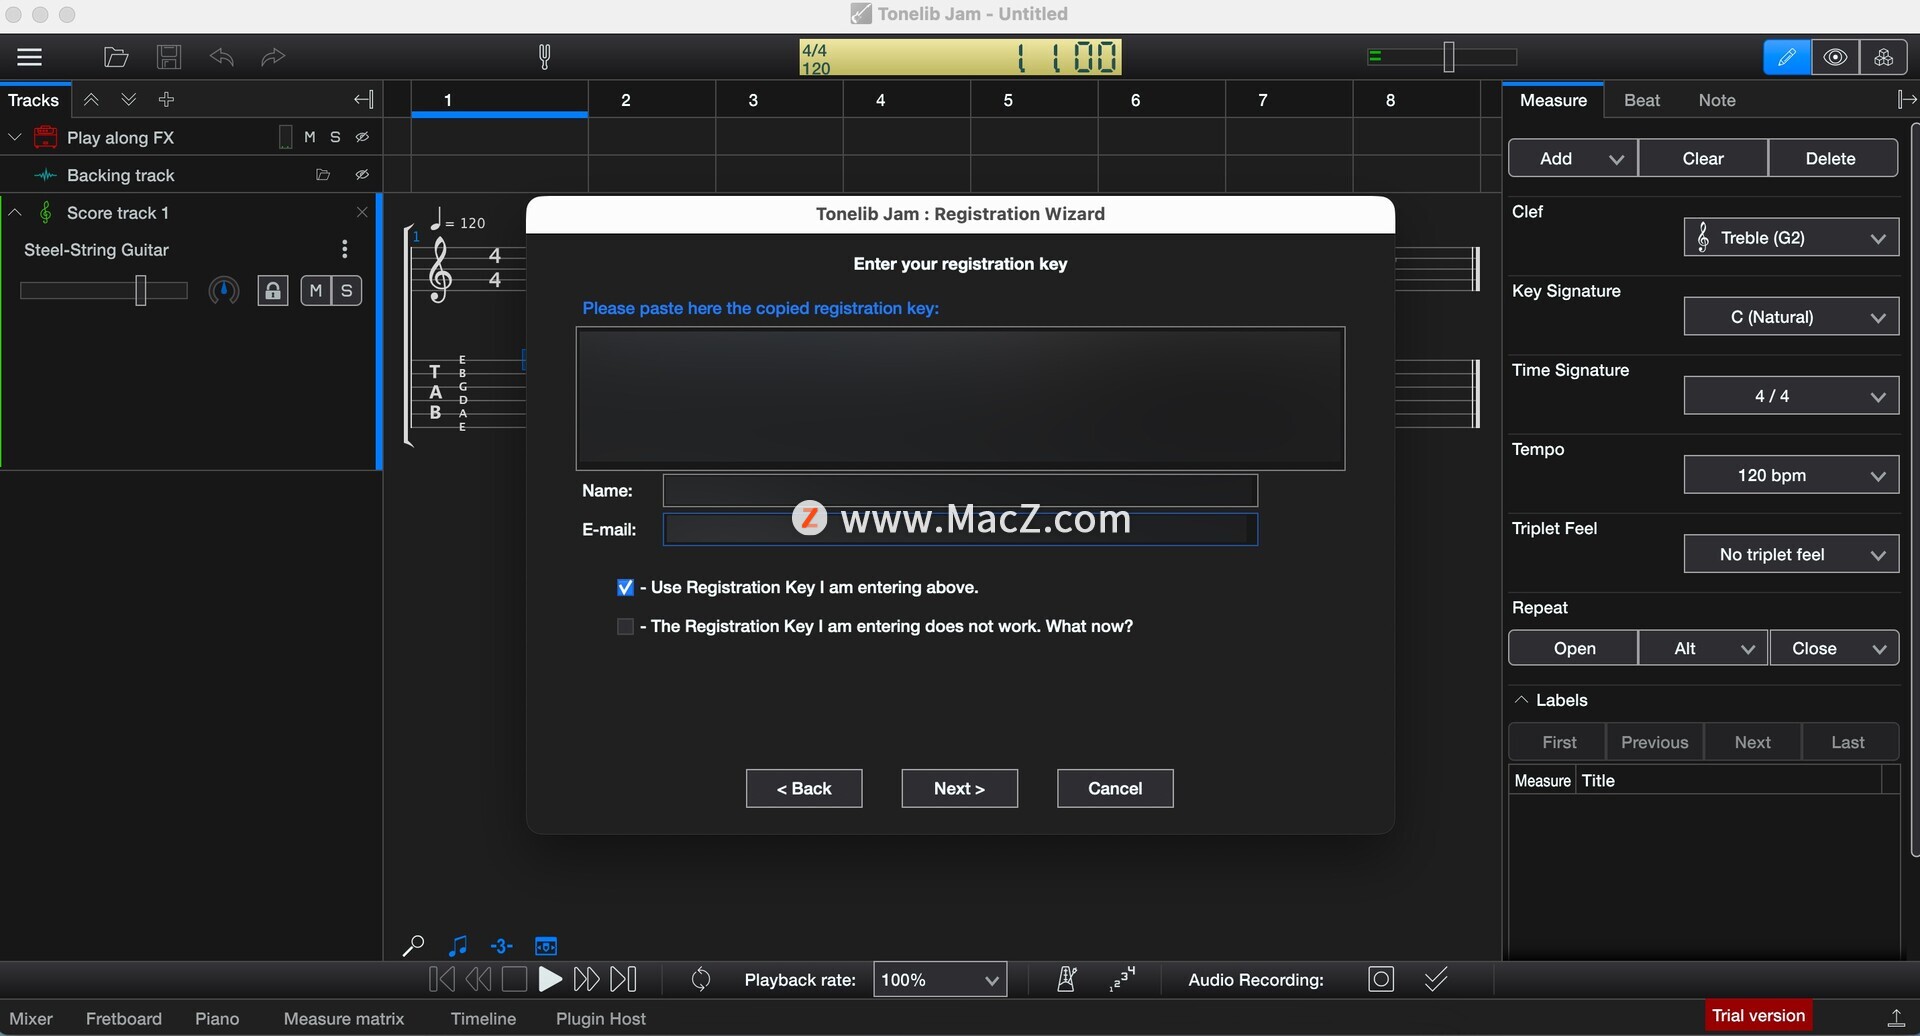Toggle the metronome icon in transport bar
The height and width of the screenshot is (1036, 1920).
[1066, 980]
